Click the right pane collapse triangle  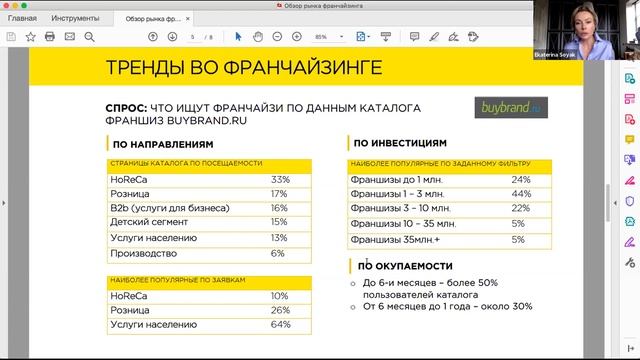(615, 203)
